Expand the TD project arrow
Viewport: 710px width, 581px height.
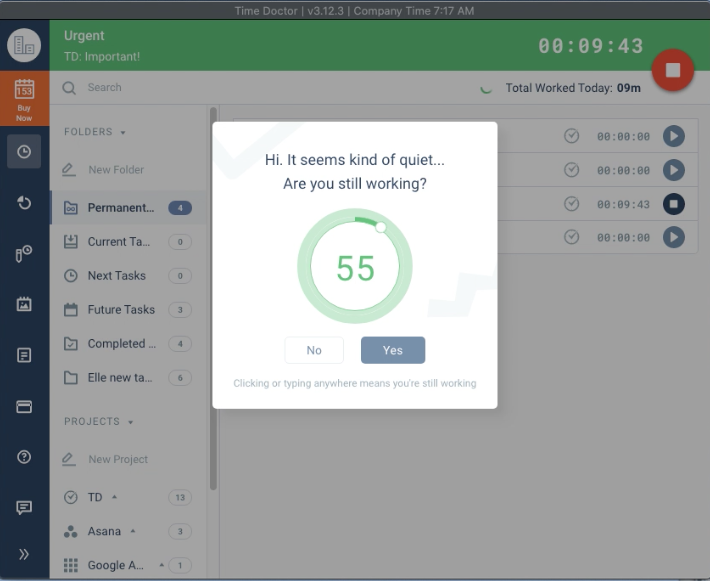click(x=115, y=497)
